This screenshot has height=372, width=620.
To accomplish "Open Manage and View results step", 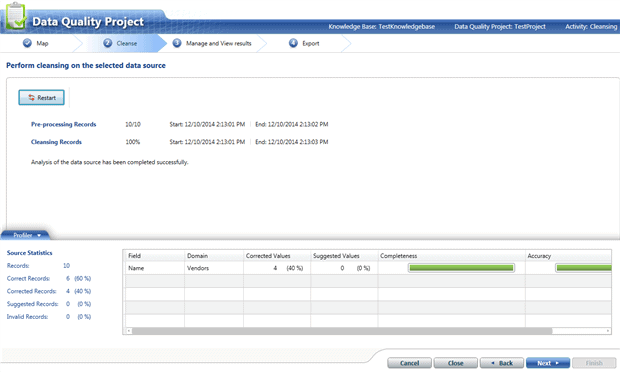I will tap(219, 43).
